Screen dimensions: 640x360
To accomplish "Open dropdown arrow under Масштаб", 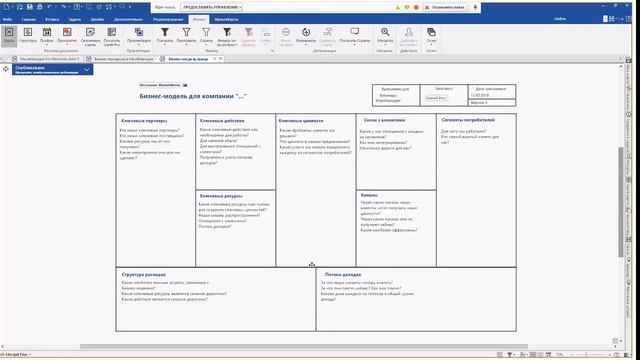I will [x=385, y=44].
